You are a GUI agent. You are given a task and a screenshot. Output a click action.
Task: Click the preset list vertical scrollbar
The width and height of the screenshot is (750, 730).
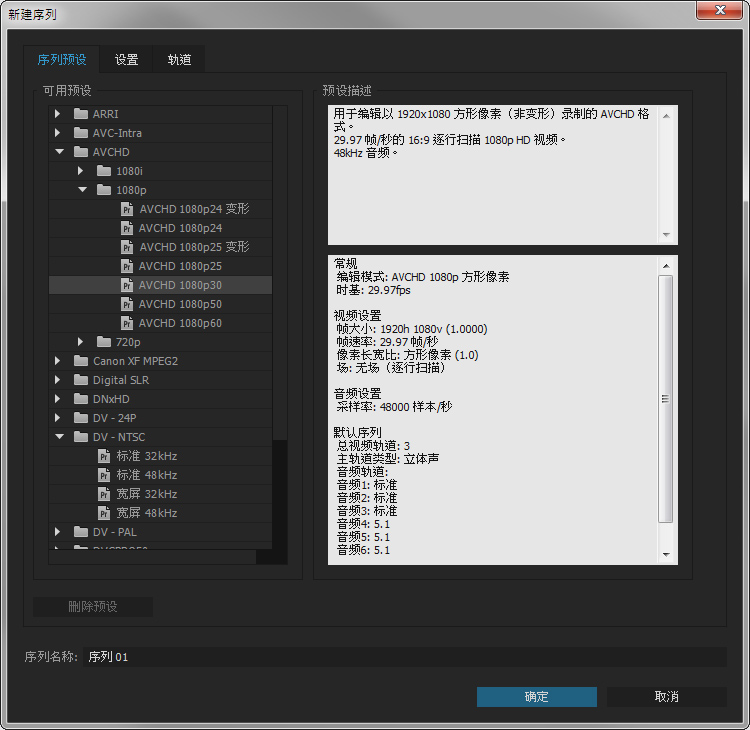coord(280,273)
